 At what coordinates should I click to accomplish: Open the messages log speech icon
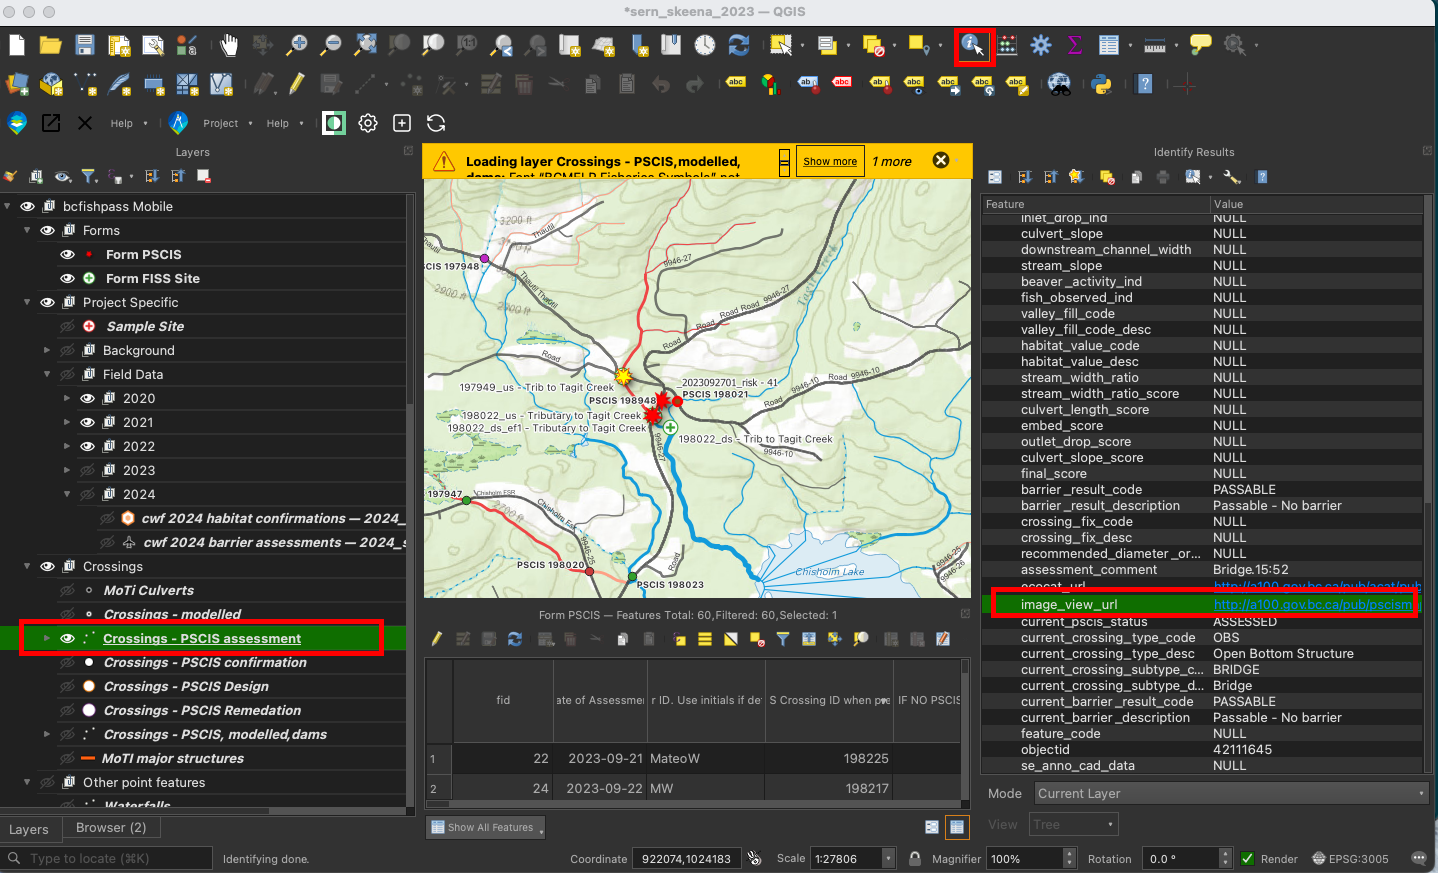(x=1418, y=858)
